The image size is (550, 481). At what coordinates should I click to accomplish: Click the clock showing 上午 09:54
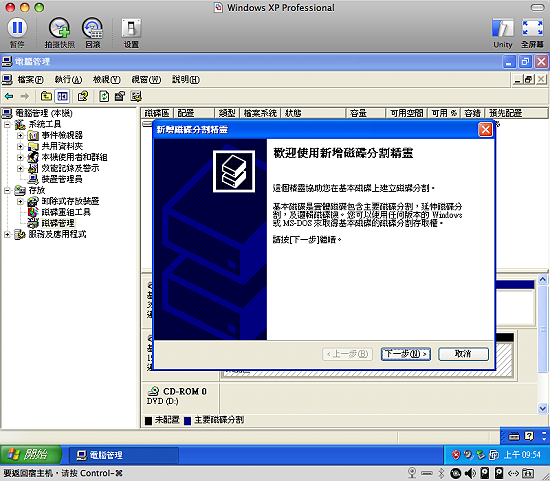tap(522, 455)
